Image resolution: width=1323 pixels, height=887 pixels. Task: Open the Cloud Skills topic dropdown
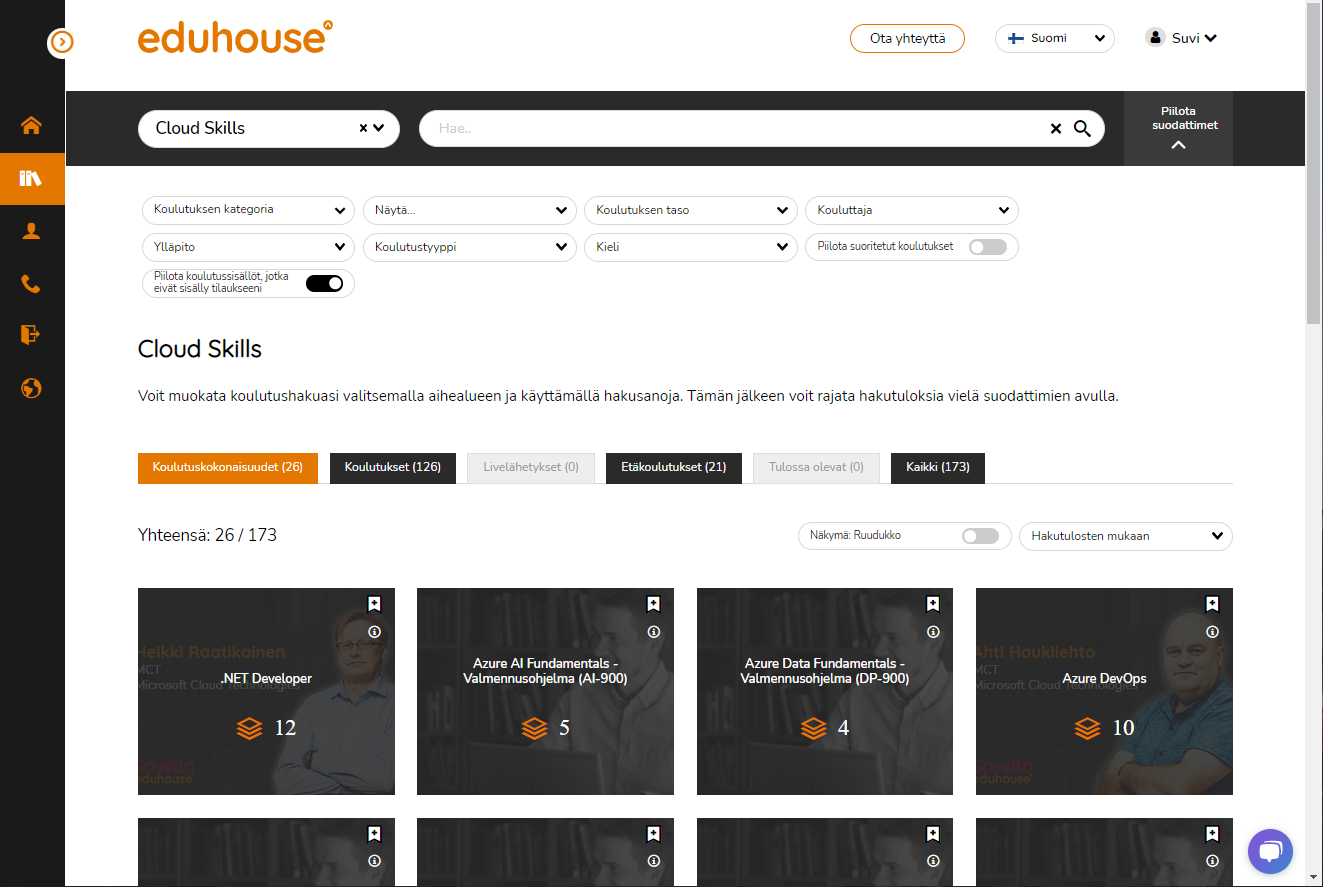pos(269,128)
